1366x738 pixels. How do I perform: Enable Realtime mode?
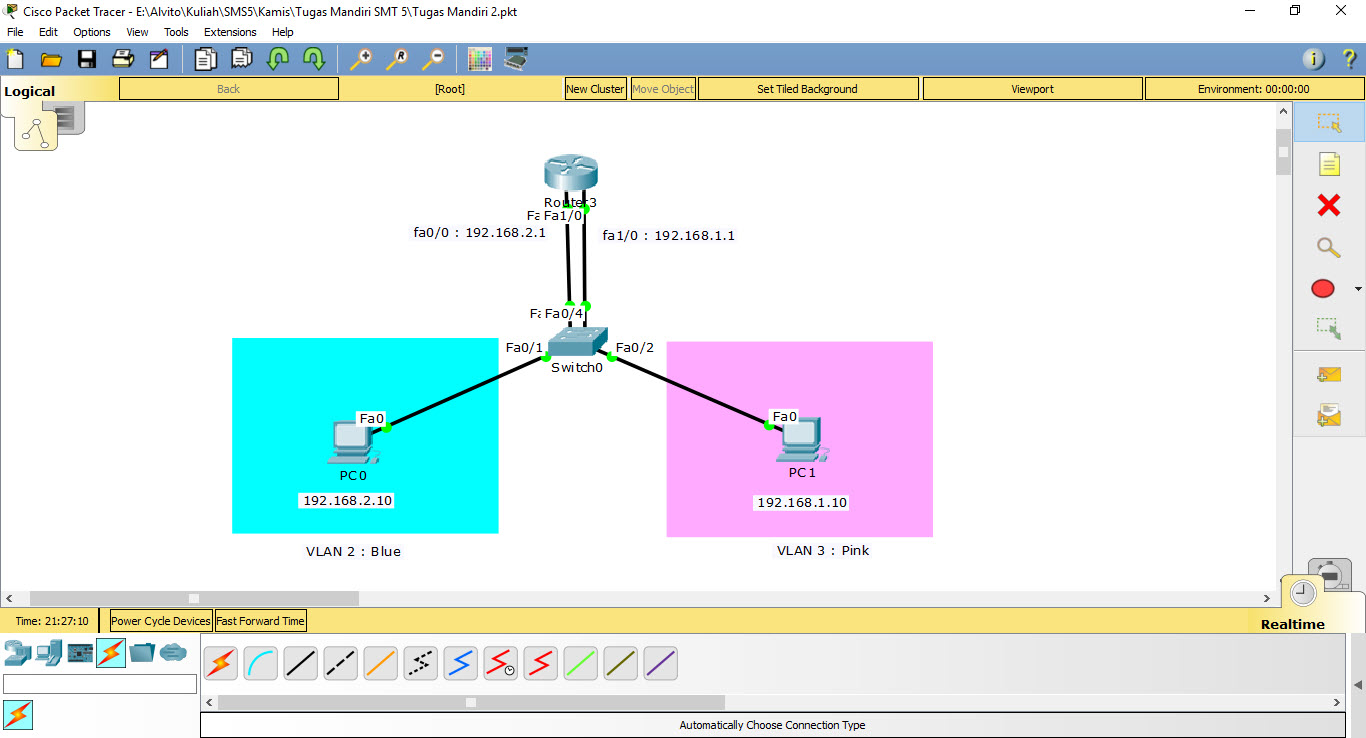[x=1302, y=592]
